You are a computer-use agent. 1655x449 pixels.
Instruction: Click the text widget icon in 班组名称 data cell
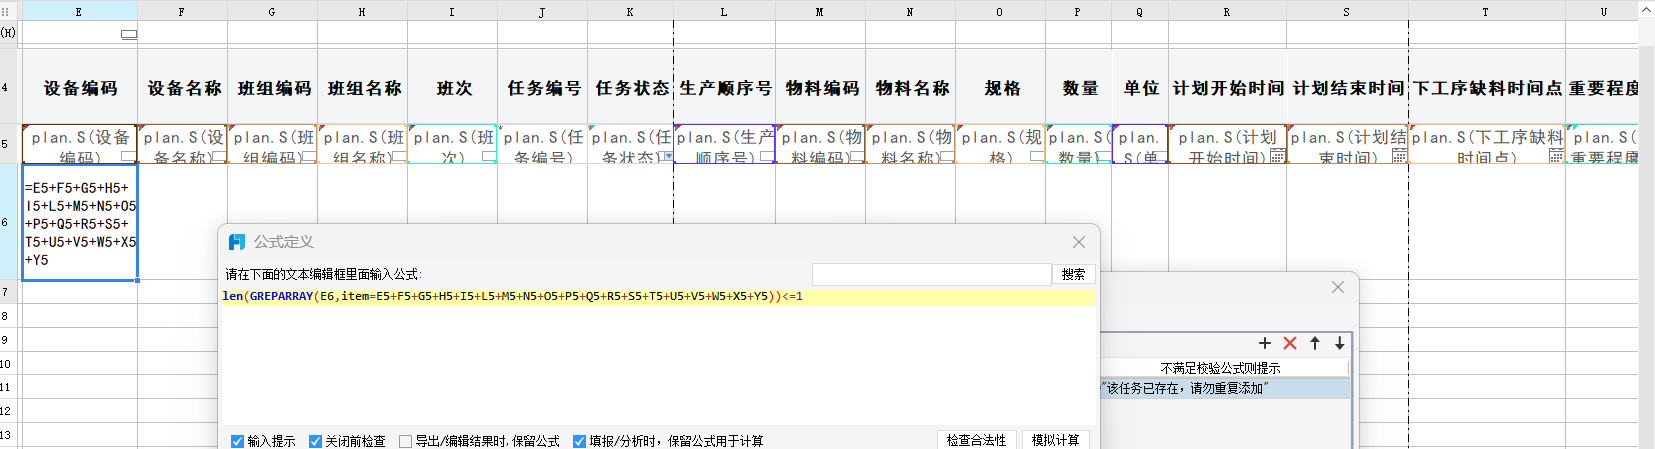(x=398, y=157)
